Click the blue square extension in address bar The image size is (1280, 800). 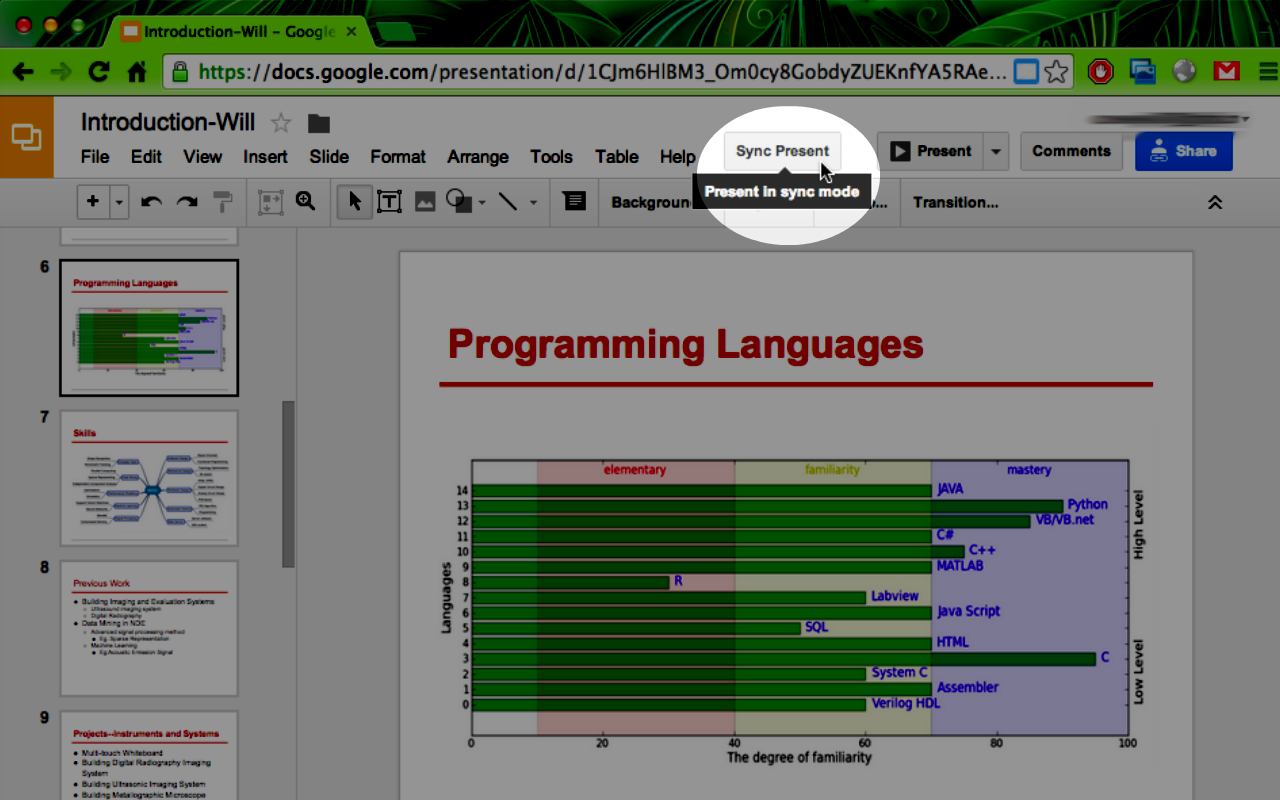pos(1026,72)
